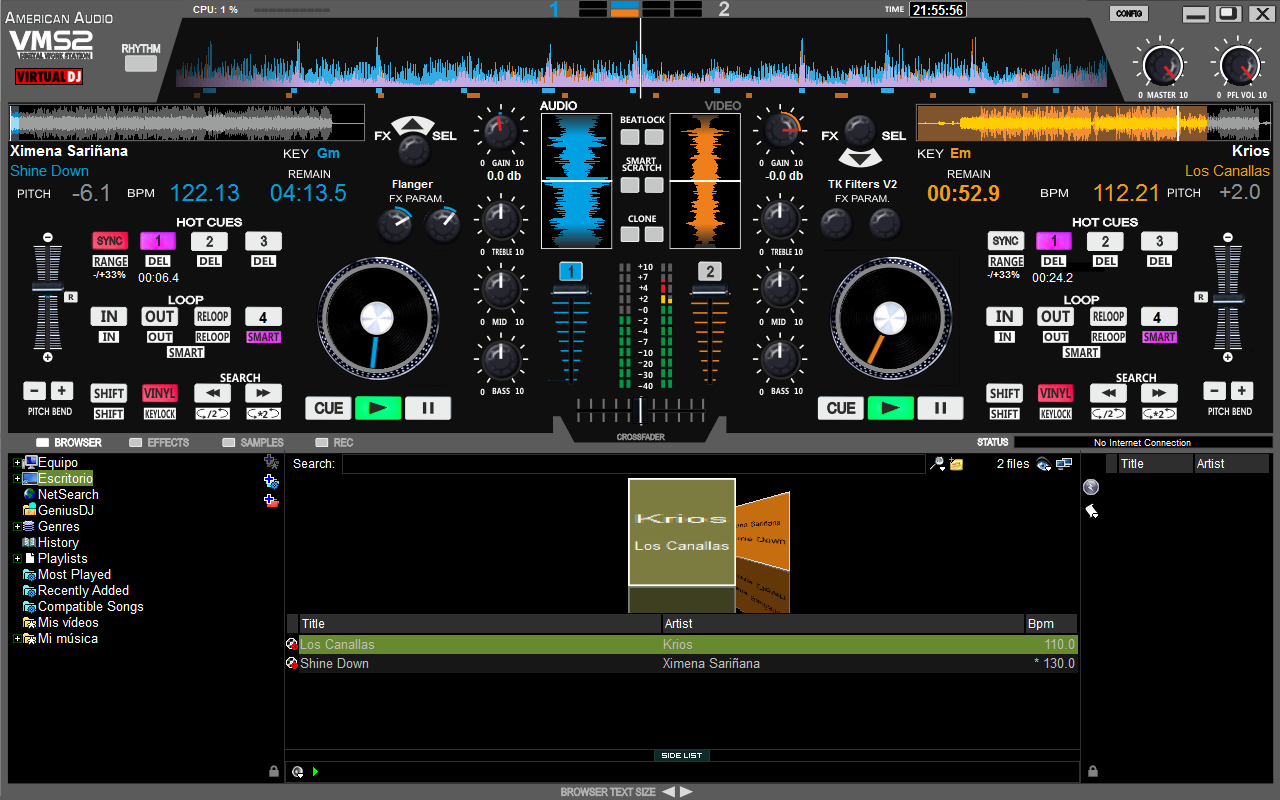Click the add virtual folder red icon
The height and width of the screenshot is (800, 1280).
pyautogui.click(x=270, y=500)
